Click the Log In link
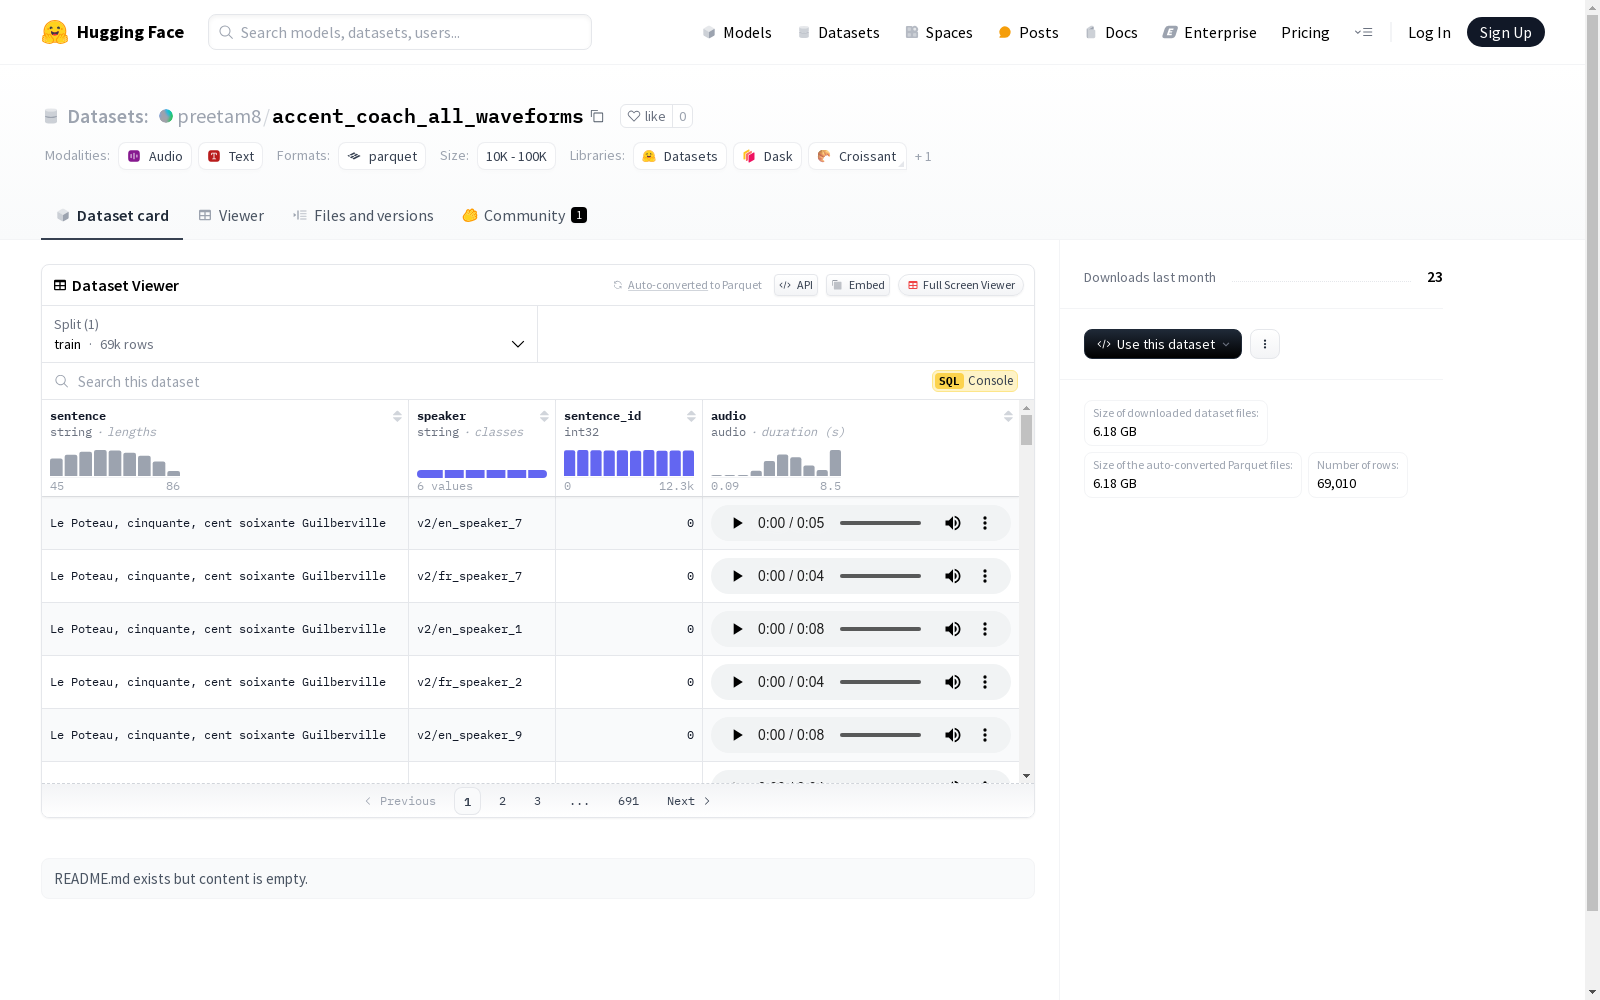Screen dimensions: 1600x1000 click(1429, 32)
